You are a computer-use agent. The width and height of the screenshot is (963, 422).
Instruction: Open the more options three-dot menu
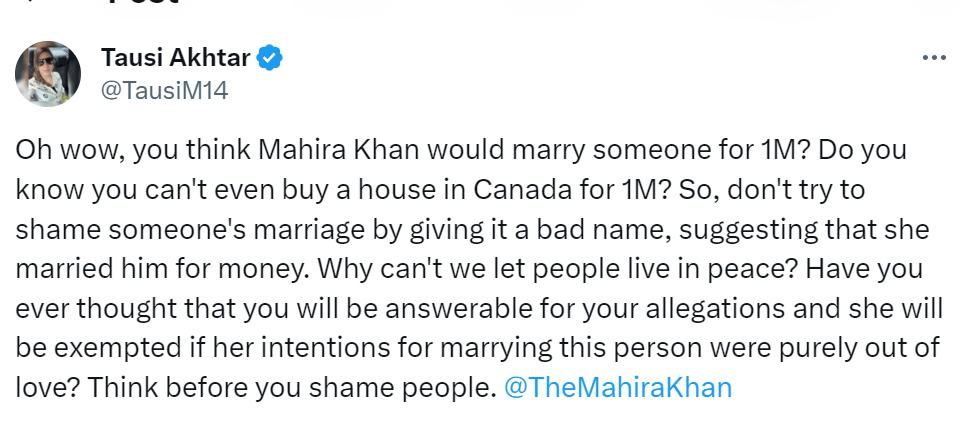934,59
